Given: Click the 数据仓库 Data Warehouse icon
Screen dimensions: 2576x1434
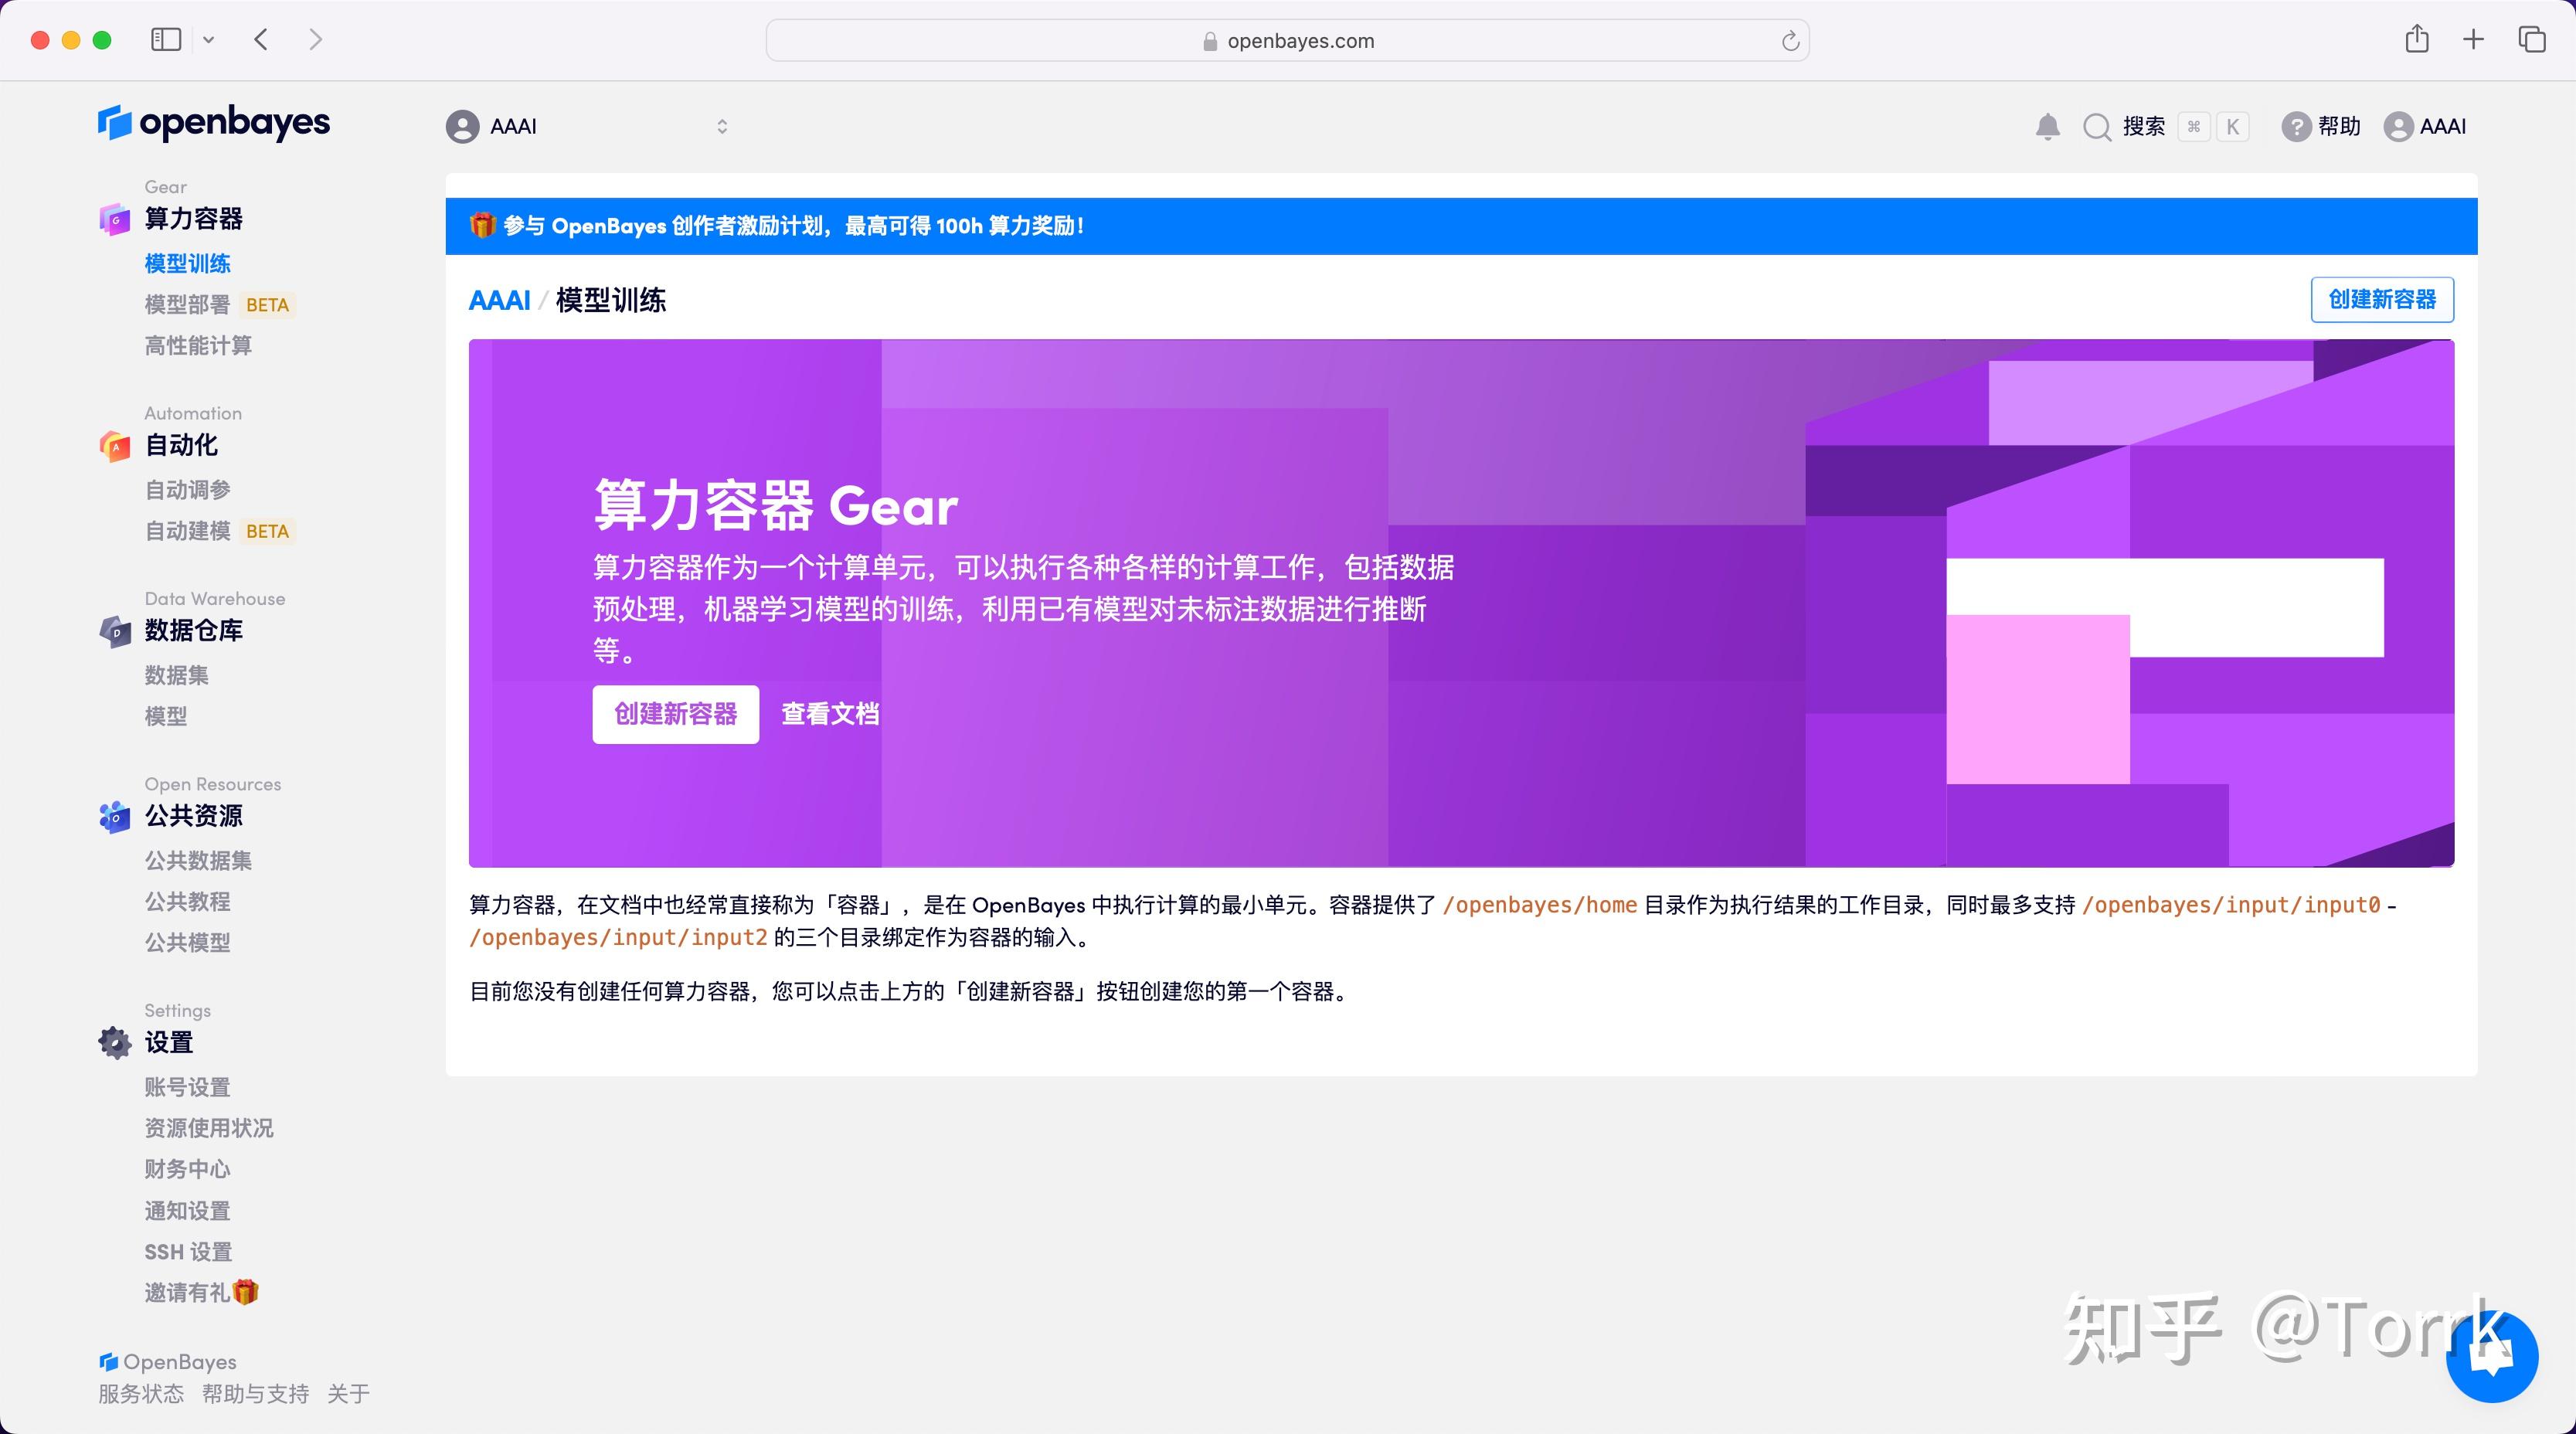Looking at the screenshot, I should tap(115, 631).
